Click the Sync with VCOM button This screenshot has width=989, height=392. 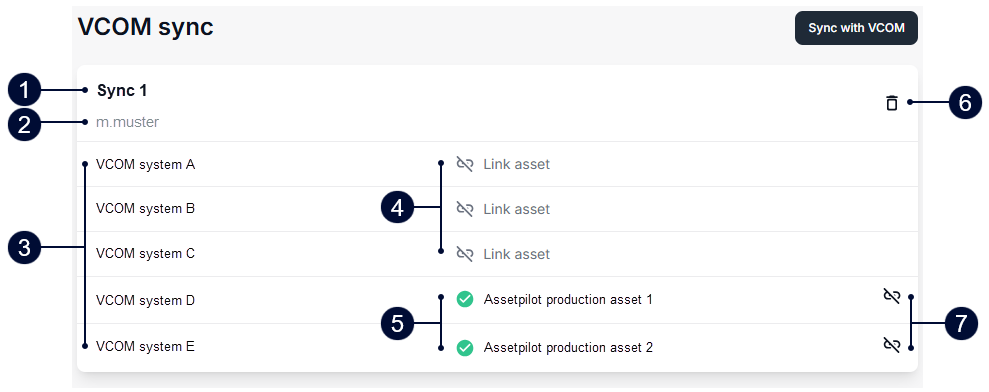pyautogui.click(x=856, y=28)
